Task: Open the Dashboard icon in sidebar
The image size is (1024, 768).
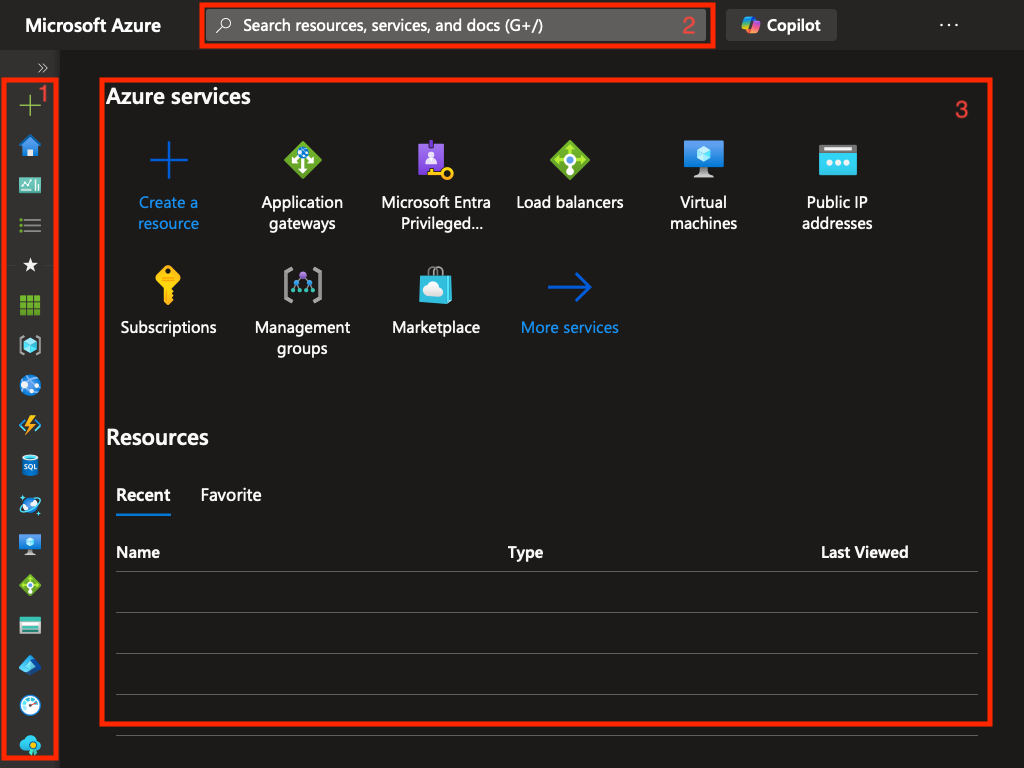Action: tap(29, 185)
